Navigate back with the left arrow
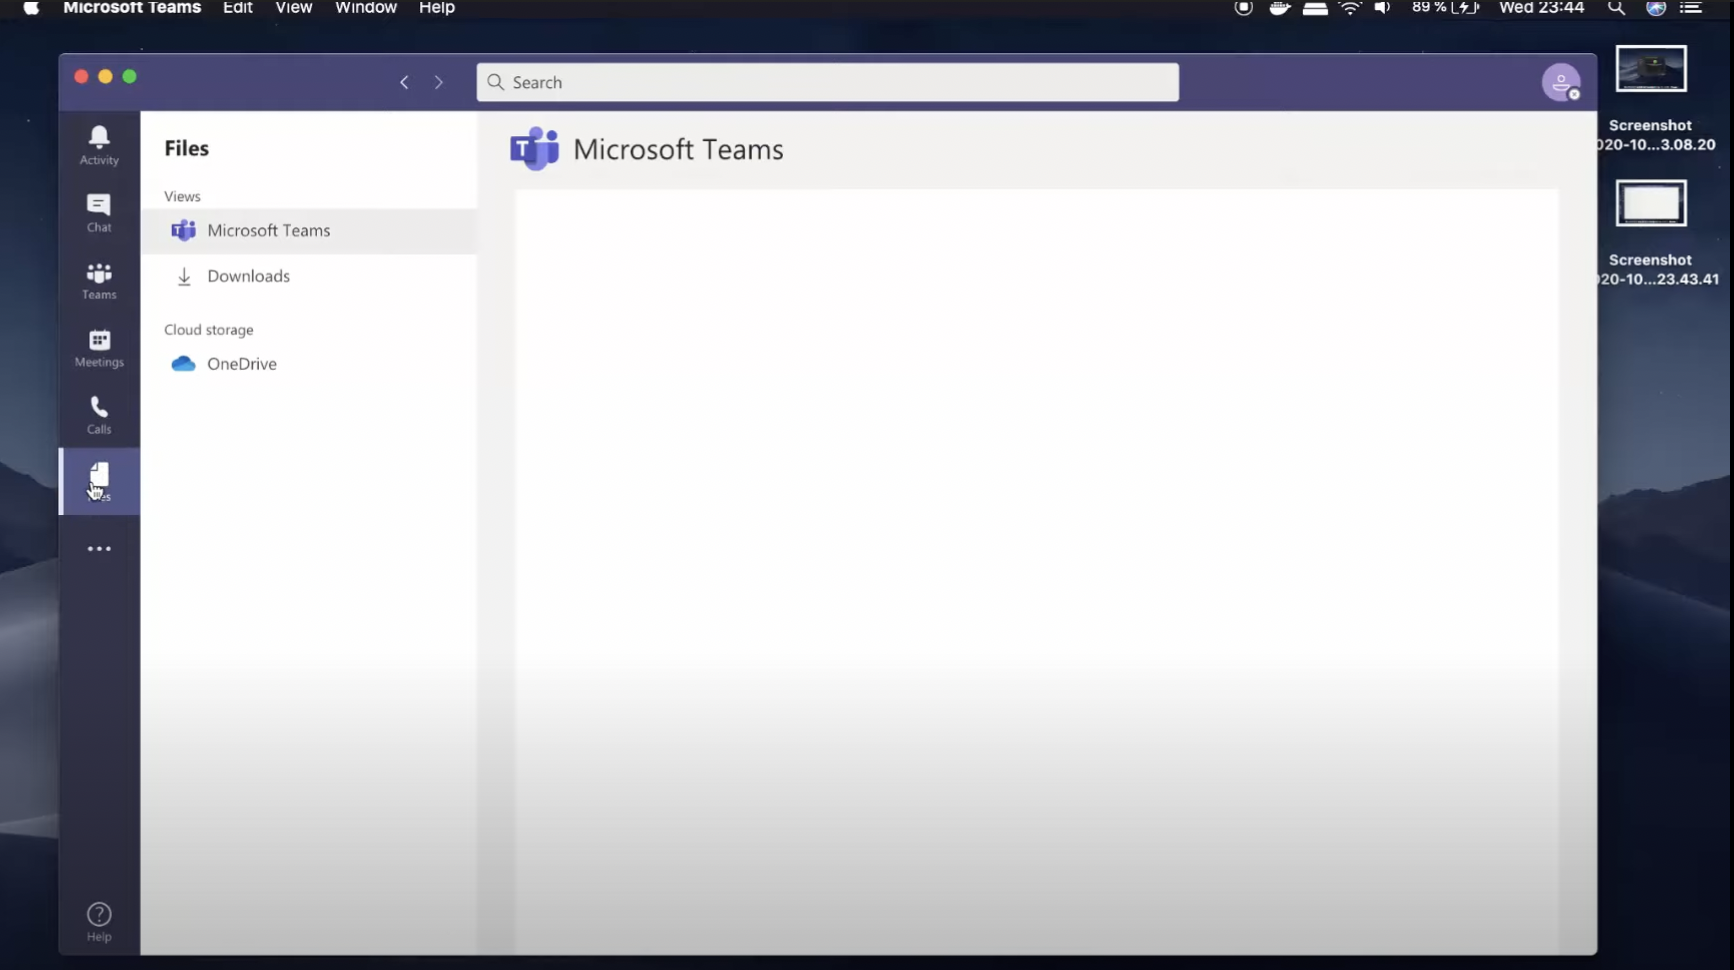 (x=404, y=82)
